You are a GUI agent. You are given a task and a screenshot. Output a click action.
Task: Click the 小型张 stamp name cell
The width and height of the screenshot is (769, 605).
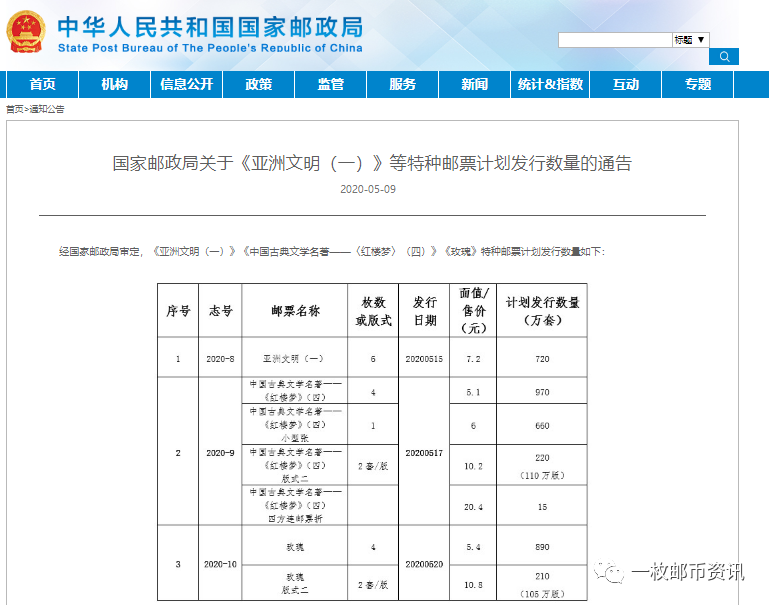click(x=295, y=425)
